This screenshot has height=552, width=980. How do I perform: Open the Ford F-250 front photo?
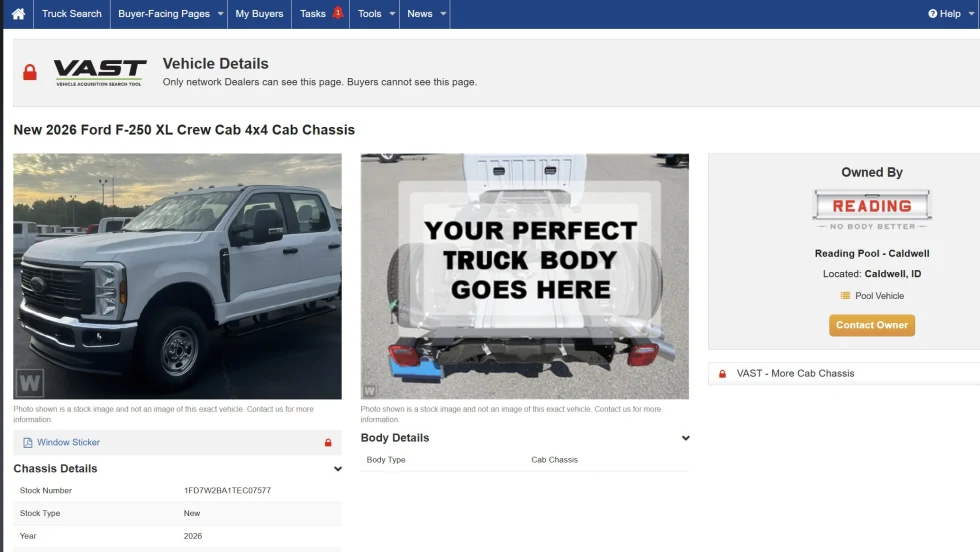[x=178, y=276]
